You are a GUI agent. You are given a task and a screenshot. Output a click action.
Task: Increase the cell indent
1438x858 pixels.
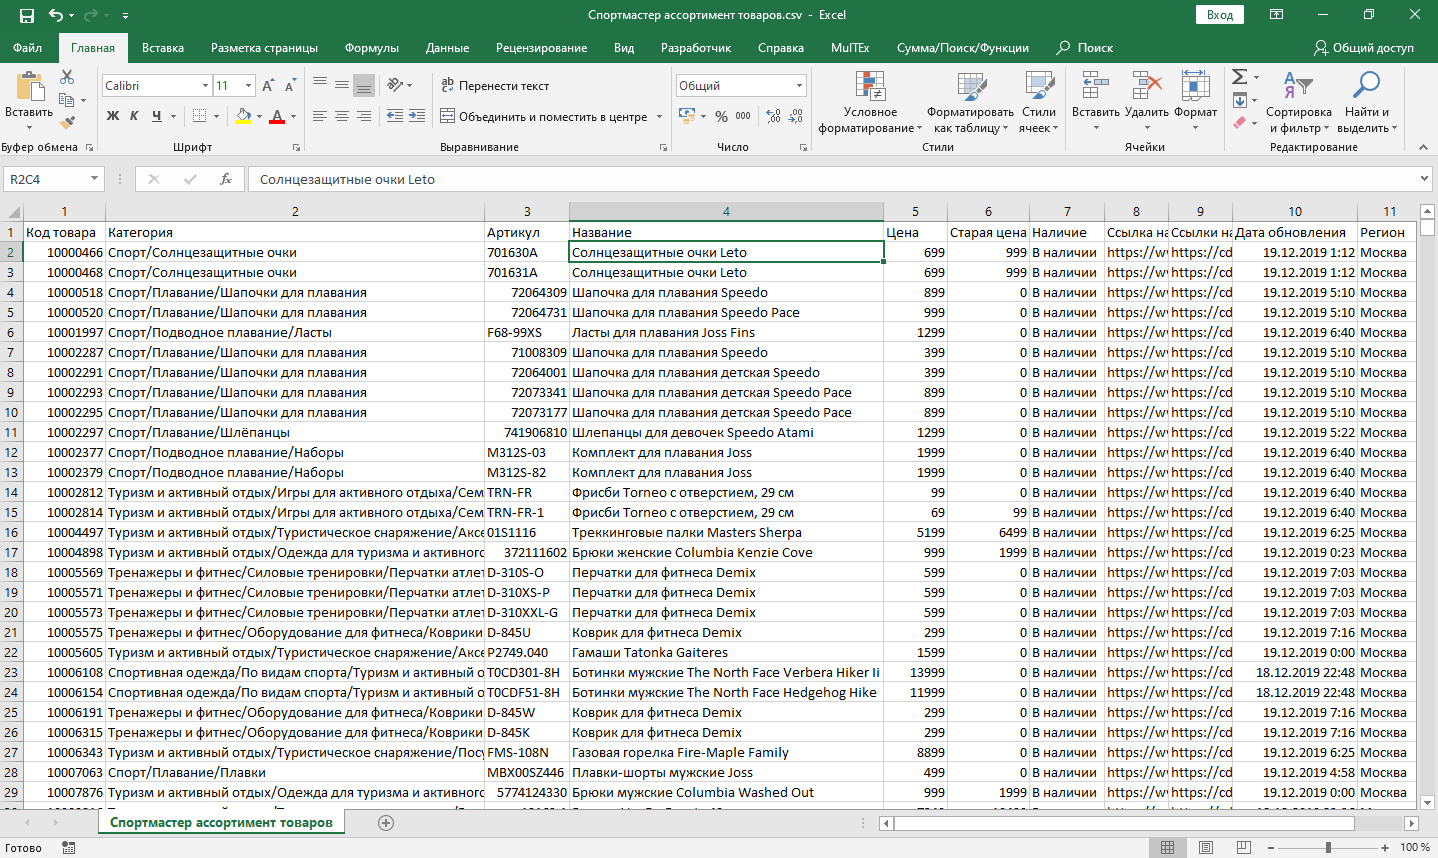(417, 117)
